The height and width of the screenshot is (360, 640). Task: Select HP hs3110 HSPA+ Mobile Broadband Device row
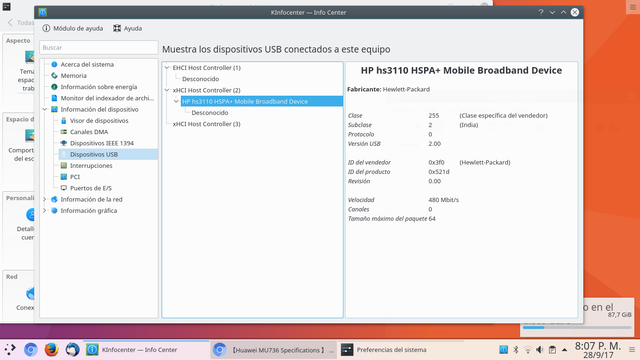point(261,101)
